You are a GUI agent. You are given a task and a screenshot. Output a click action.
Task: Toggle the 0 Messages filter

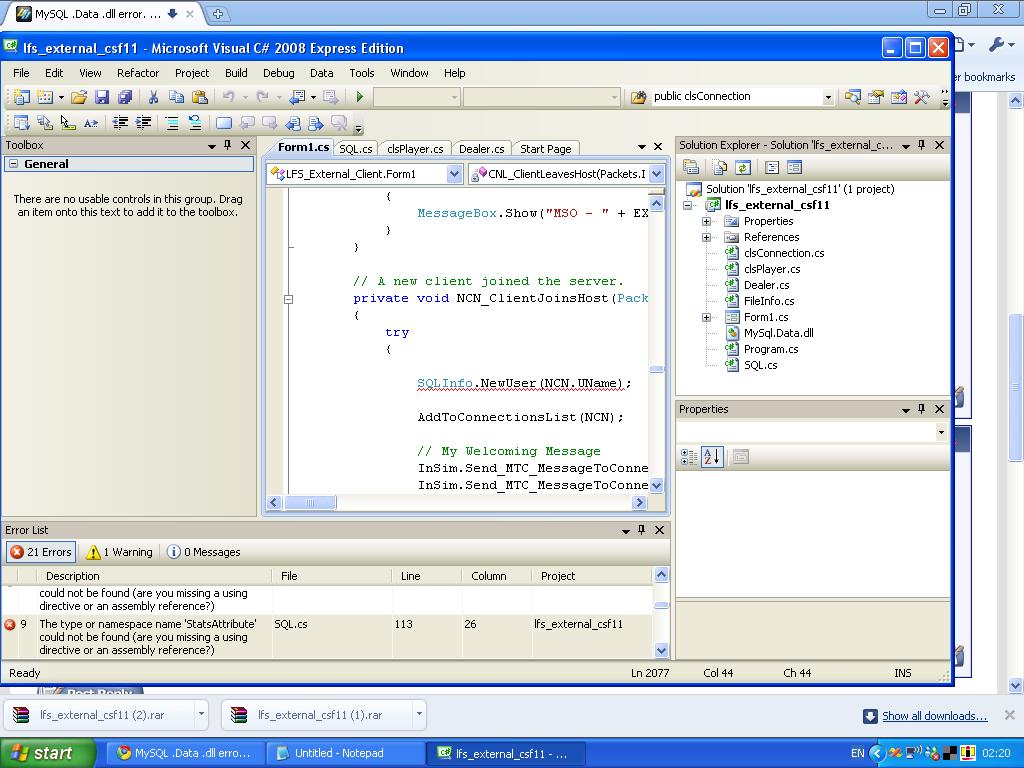coord(204,552)
